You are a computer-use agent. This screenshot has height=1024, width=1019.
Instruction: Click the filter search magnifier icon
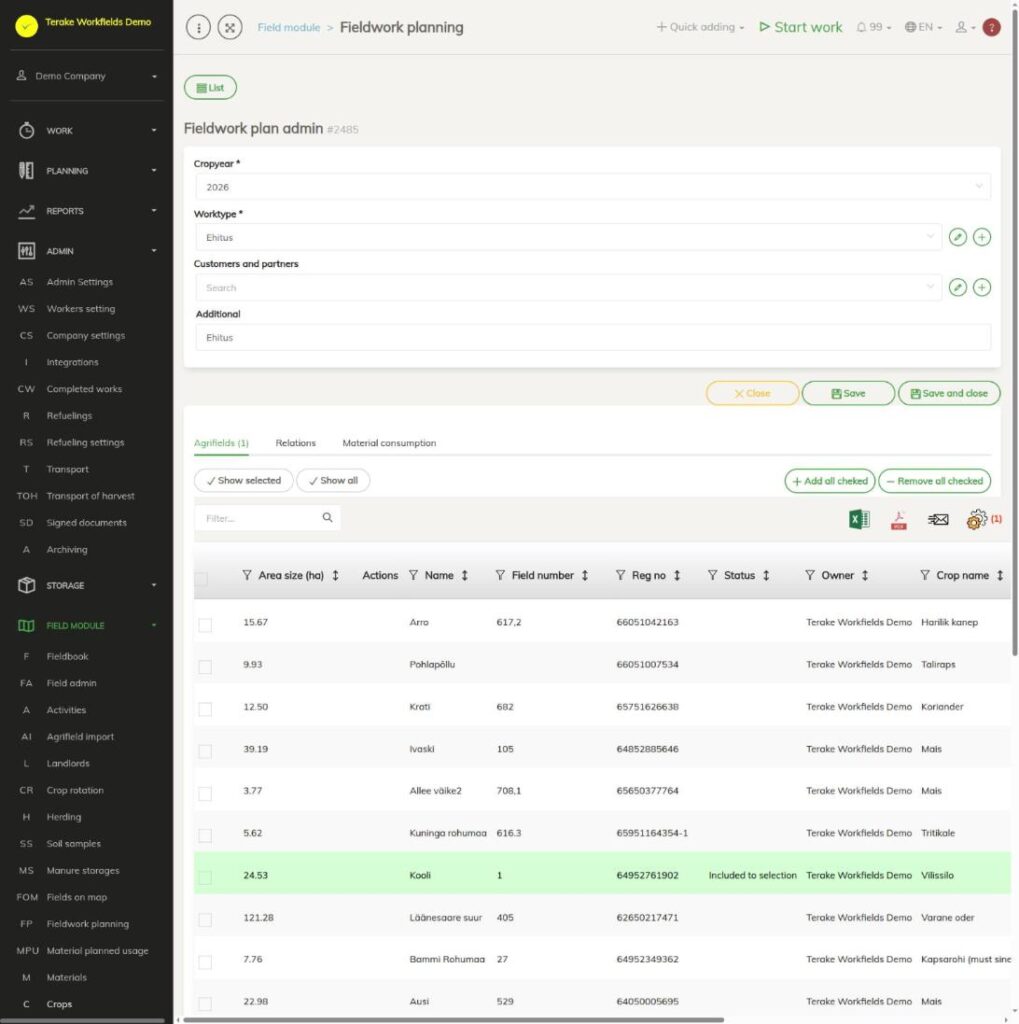(x=327, y=517)
